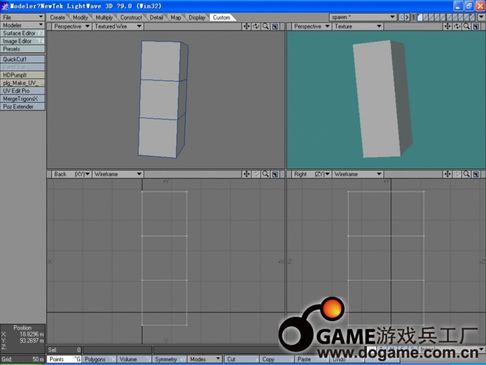Switch to the Create tab
This screenshot has width=486, height=365.
click(x=58, y=17)
